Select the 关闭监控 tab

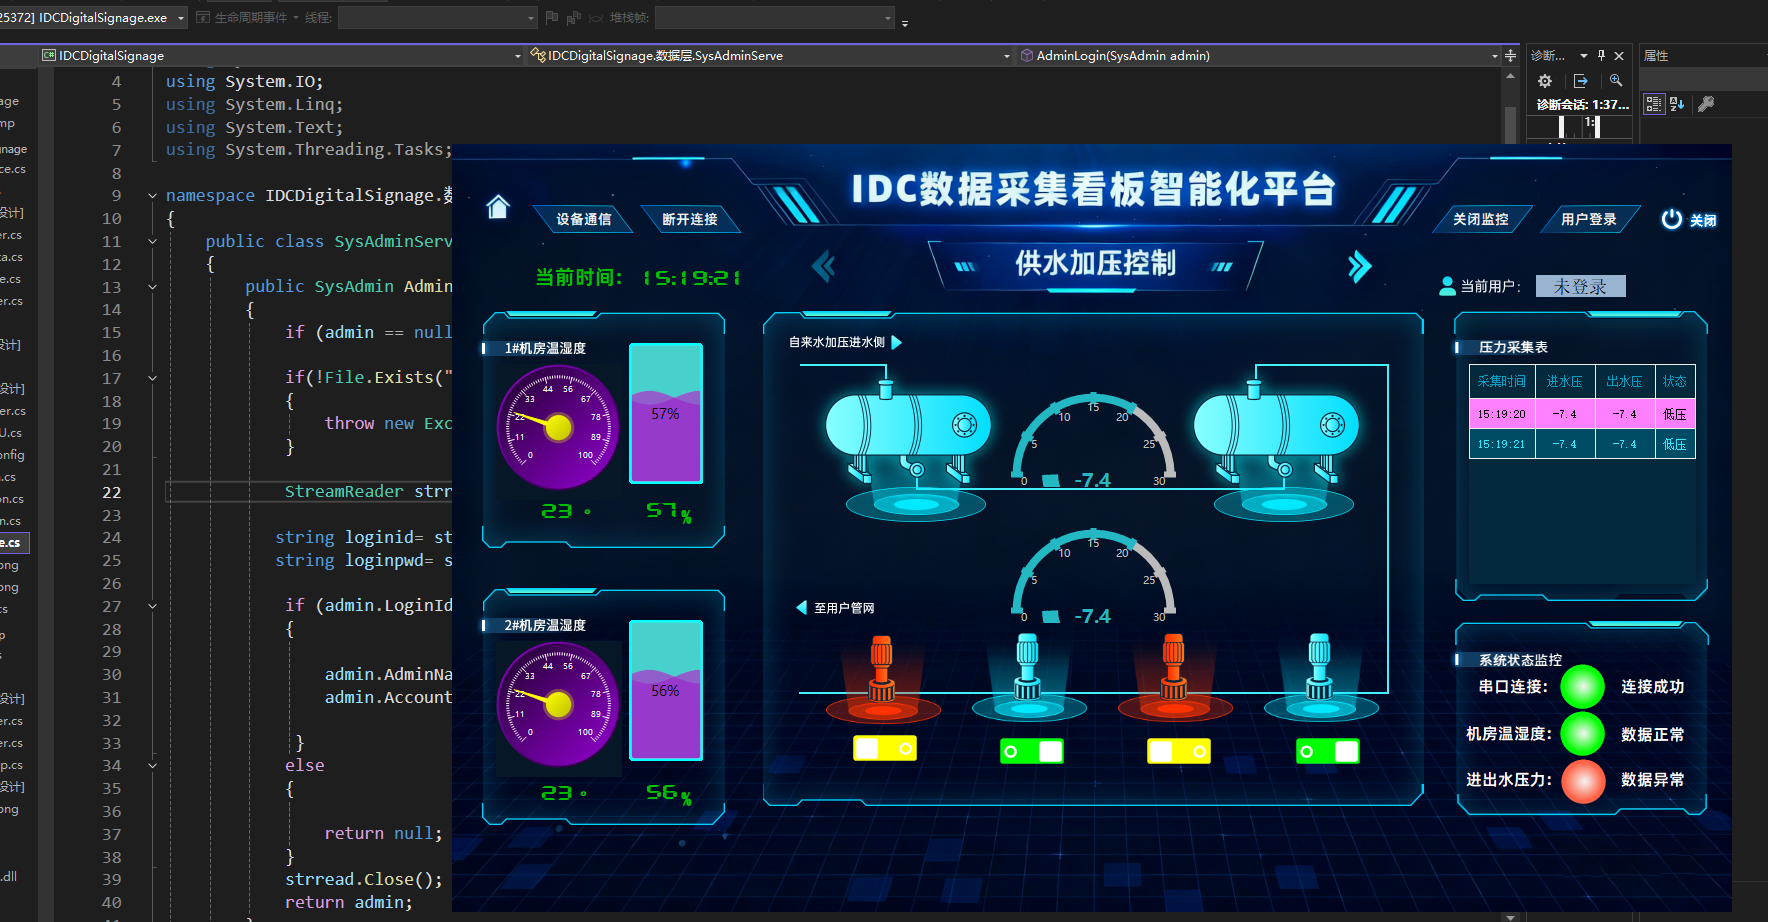[x=1480, y=219]
